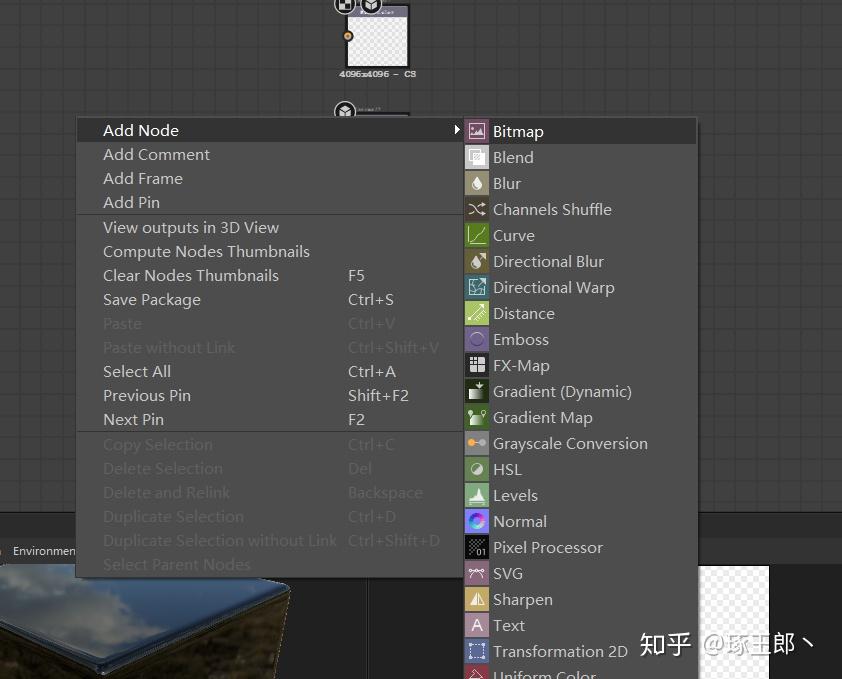Choose Previous Pin menu entry
842x679 pixels.
point(269,395)
